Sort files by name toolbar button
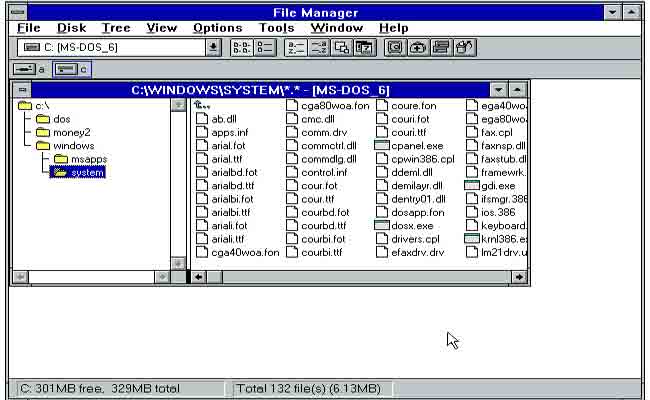 pyautogui.click(x=296, y=48)
